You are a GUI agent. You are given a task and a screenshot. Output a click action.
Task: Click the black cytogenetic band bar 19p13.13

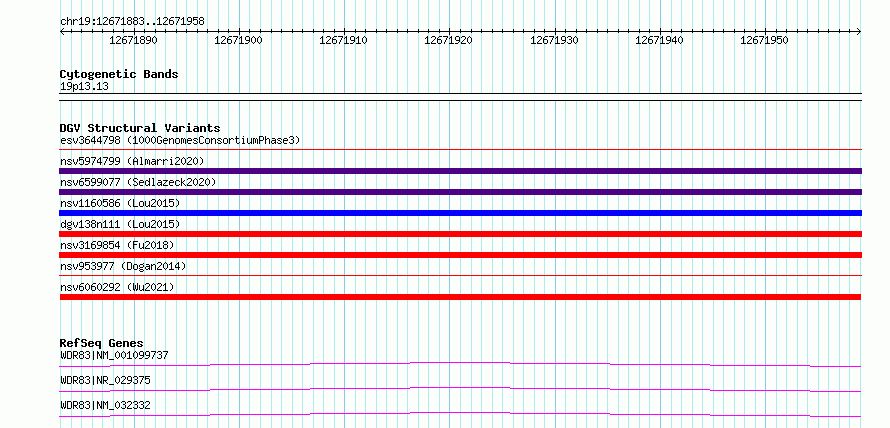click(460, 97)
